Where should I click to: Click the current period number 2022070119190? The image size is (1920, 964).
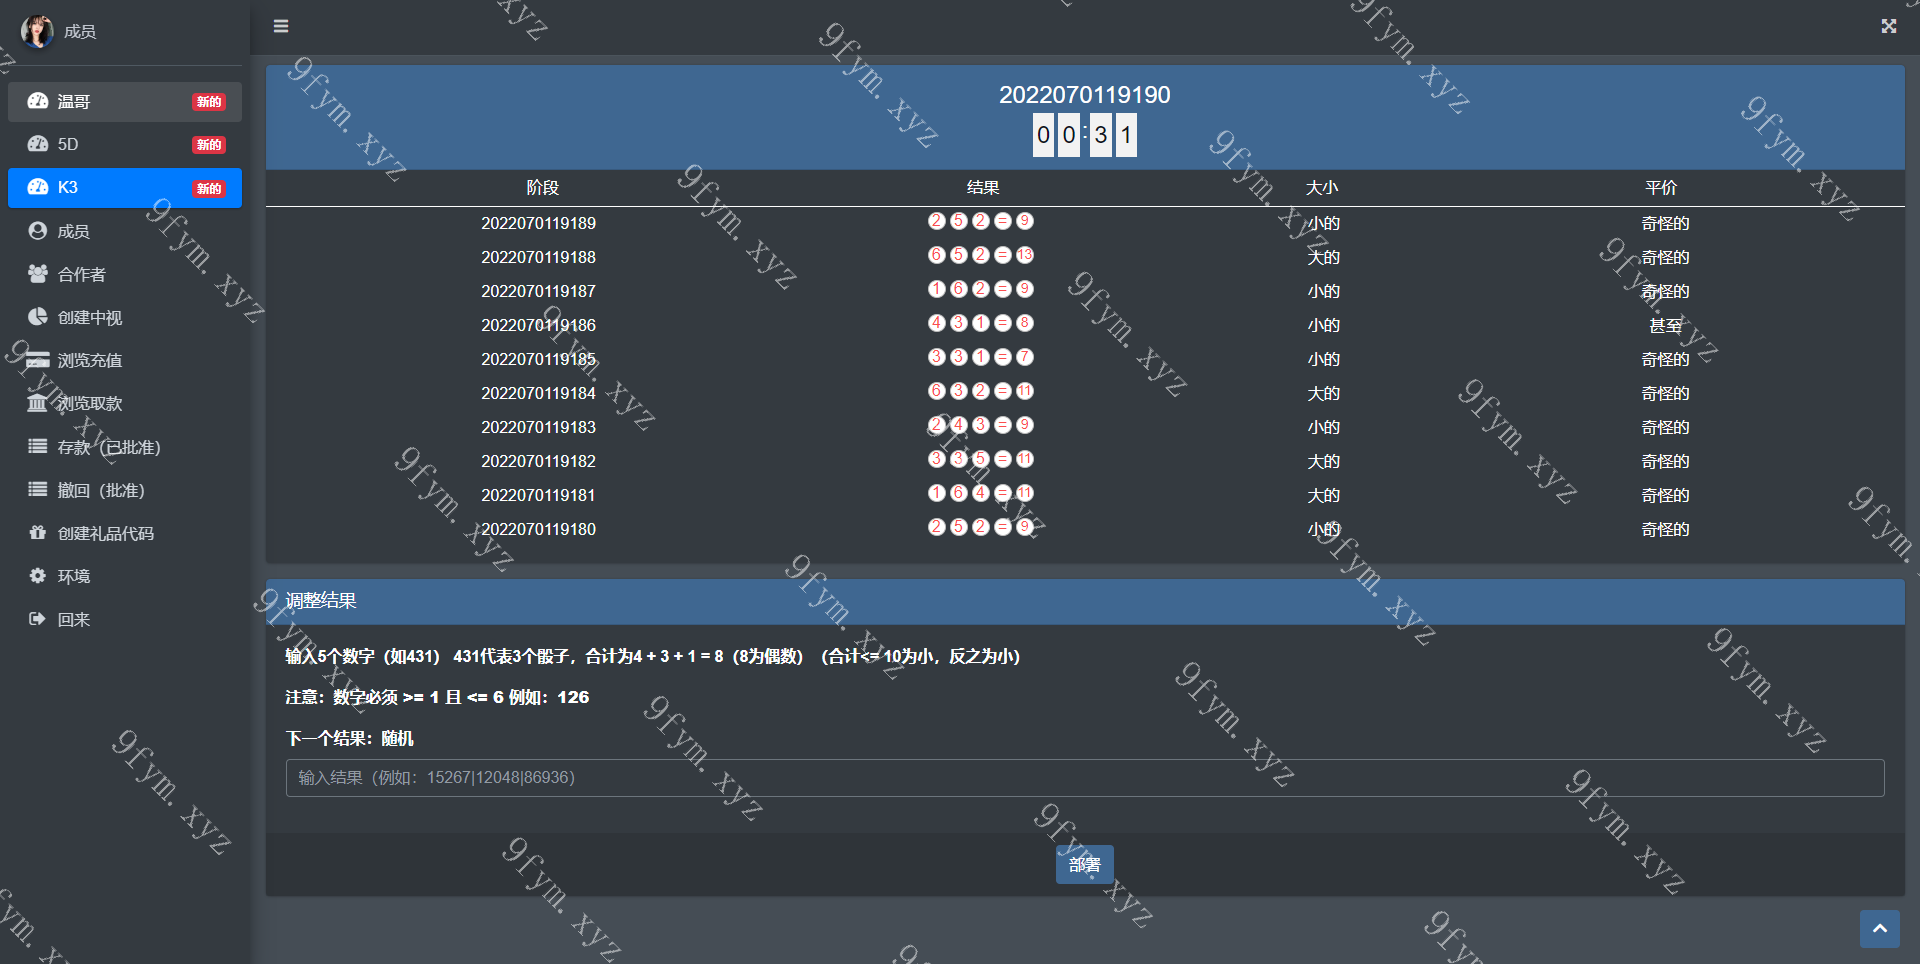(1085, 95)
